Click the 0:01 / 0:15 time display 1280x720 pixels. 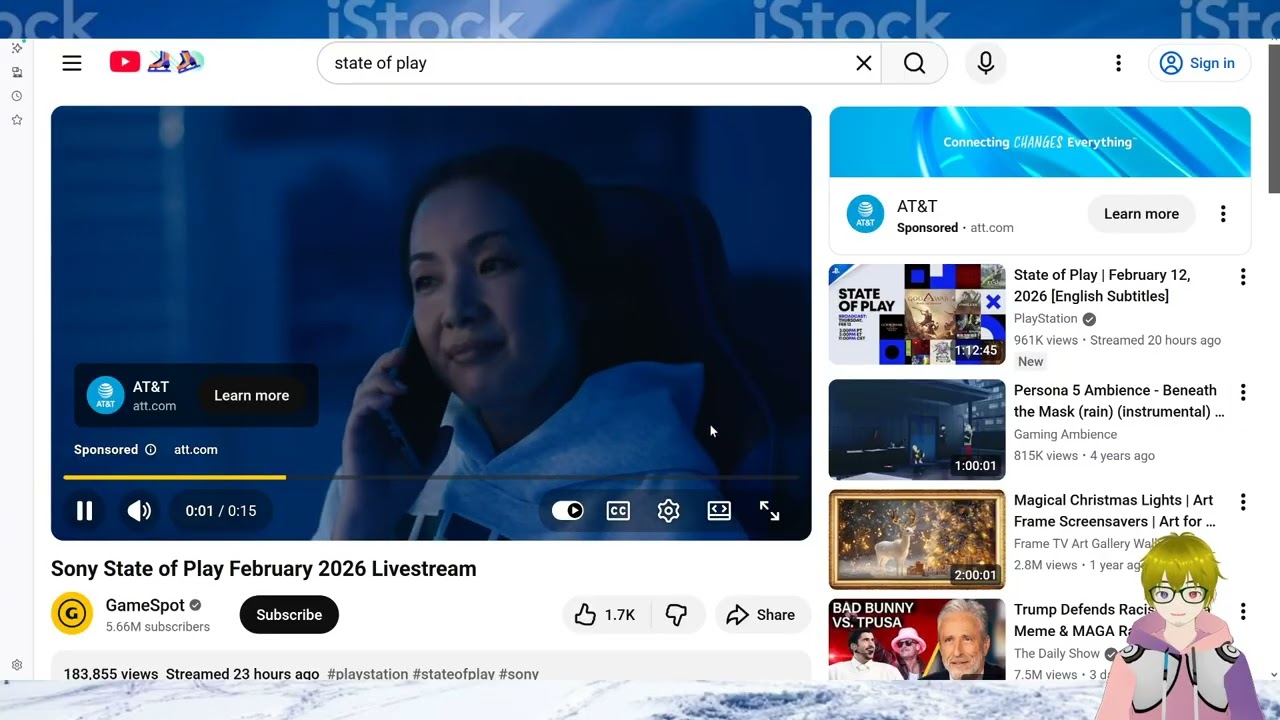[x=221, y=511]
